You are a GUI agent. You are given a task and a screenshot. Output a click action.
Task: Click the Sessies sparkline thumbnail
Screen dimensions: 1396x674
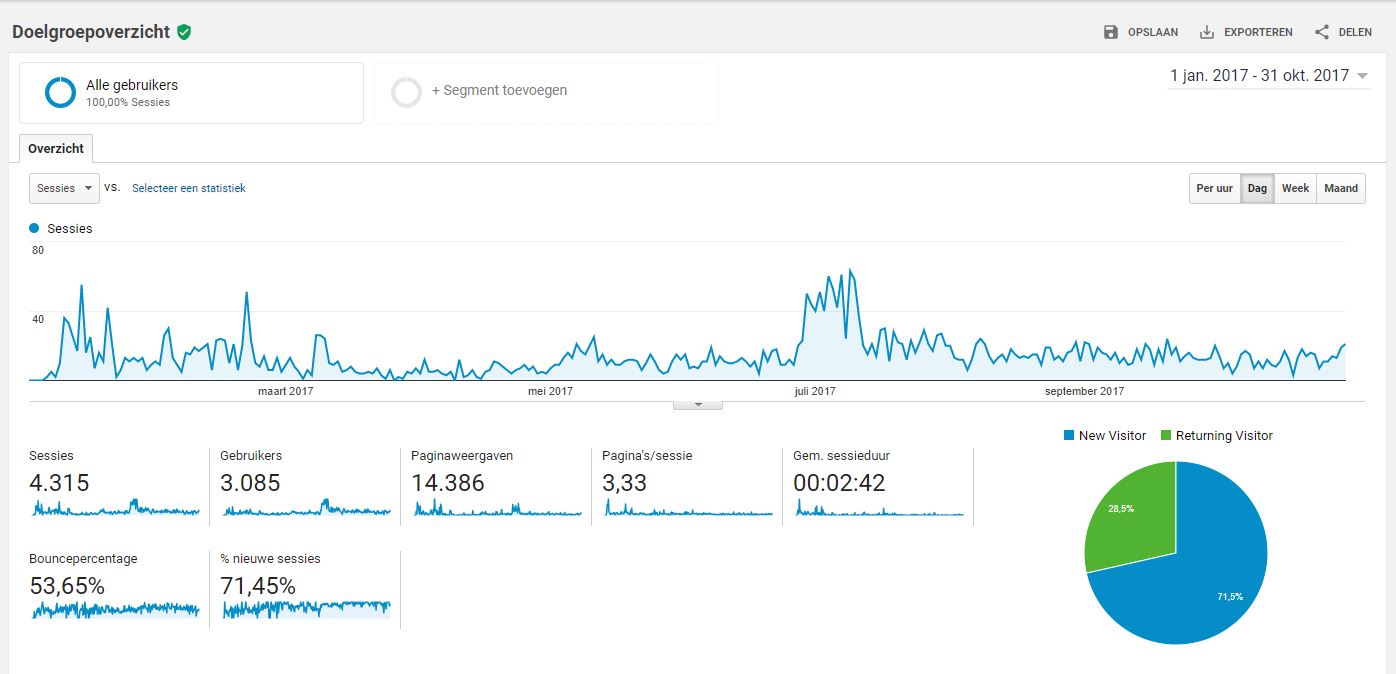pos(115,507)
